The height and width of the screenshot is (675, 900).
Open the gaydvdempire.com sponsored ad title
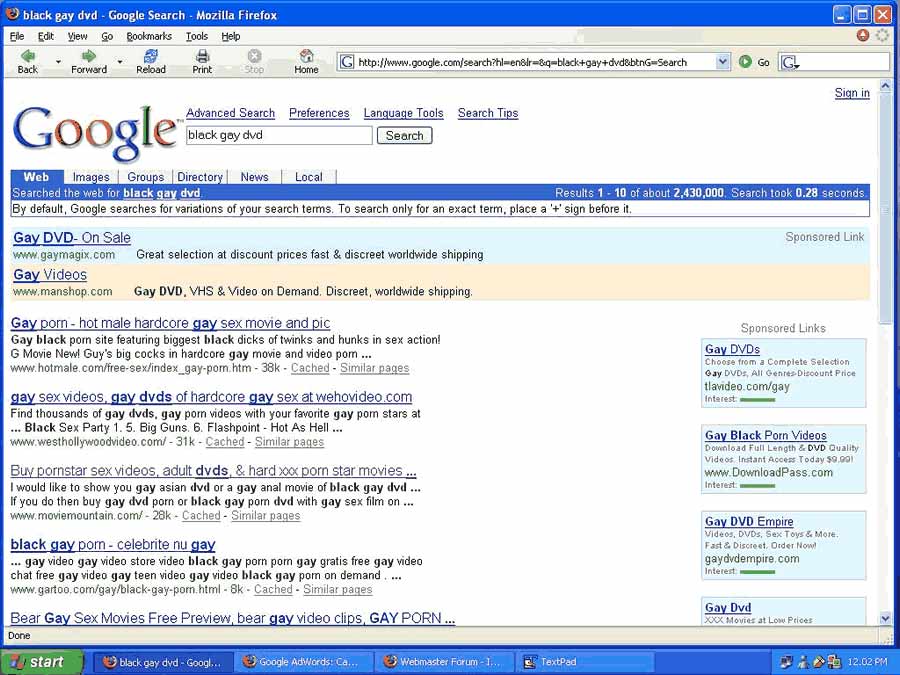[x=749, y=521]
